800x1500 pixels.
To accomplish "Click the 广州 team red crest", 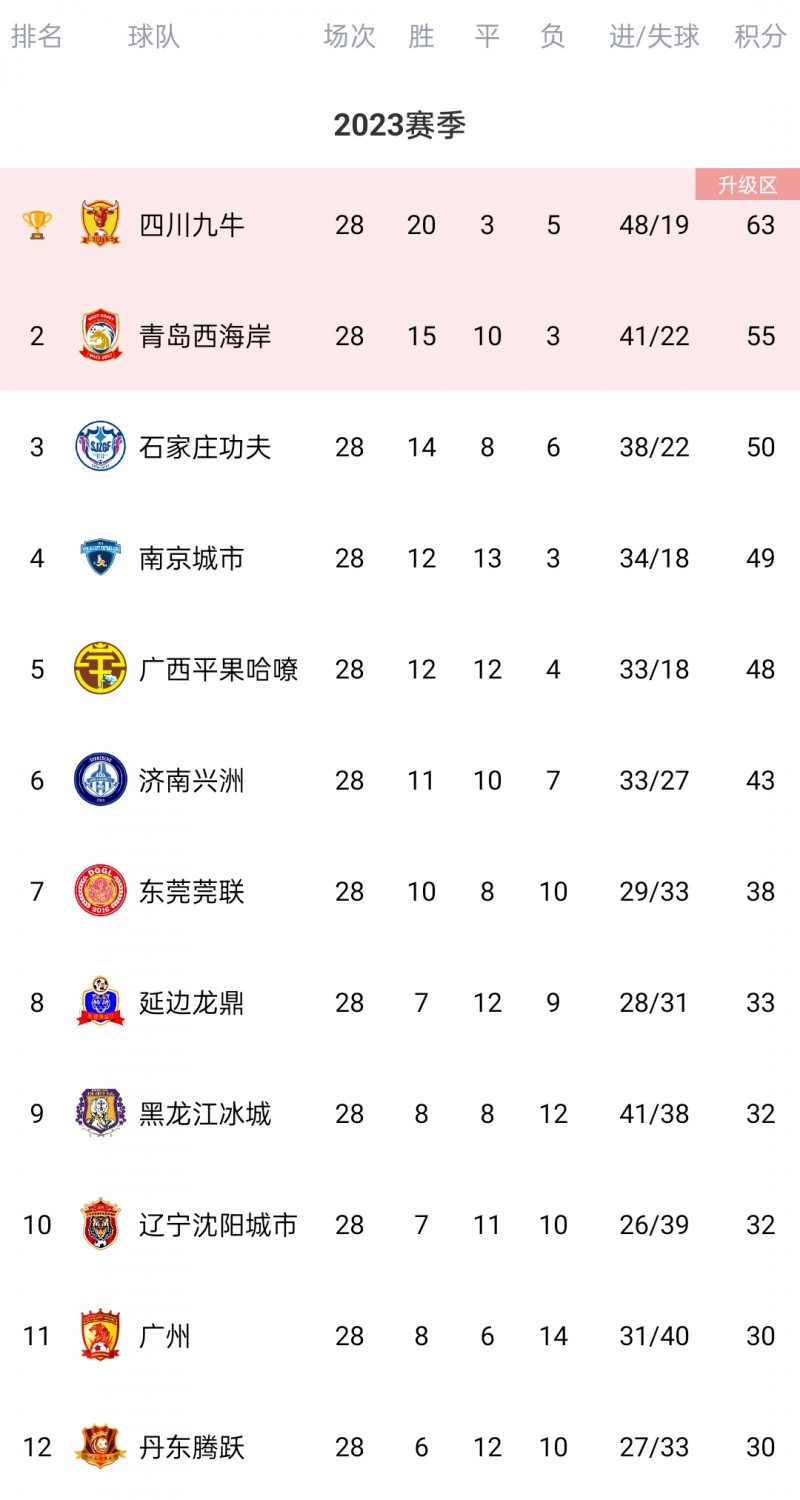I will [101, 1336].
